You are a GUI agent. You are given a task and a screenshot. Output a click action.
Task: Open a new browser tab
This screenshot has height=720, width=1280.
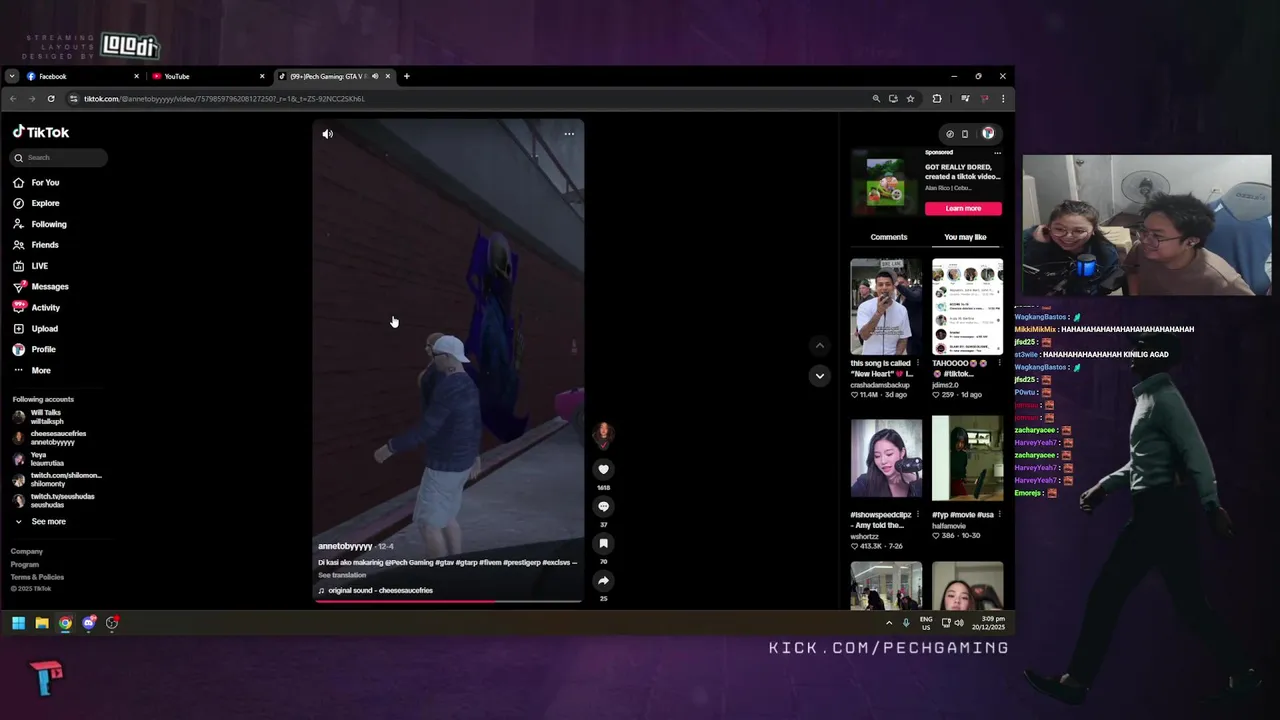click(x=406, y=76)
